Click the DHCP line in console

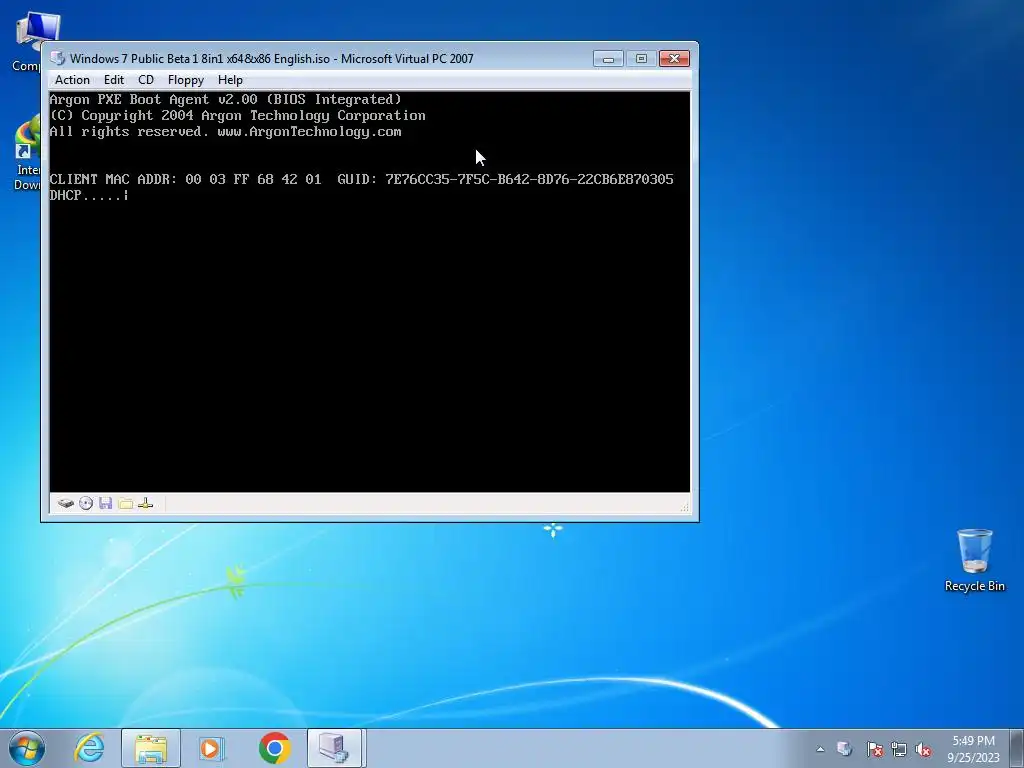pos(89,195)
